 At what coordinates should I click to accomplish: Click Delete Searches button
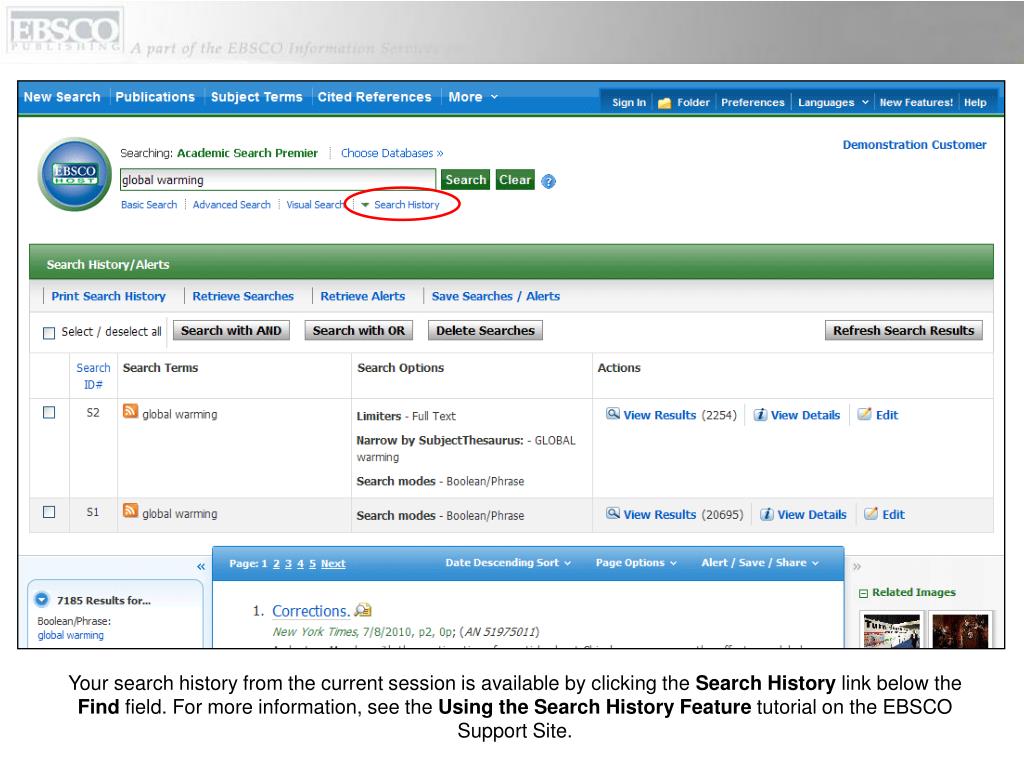[x=485, y=330]
